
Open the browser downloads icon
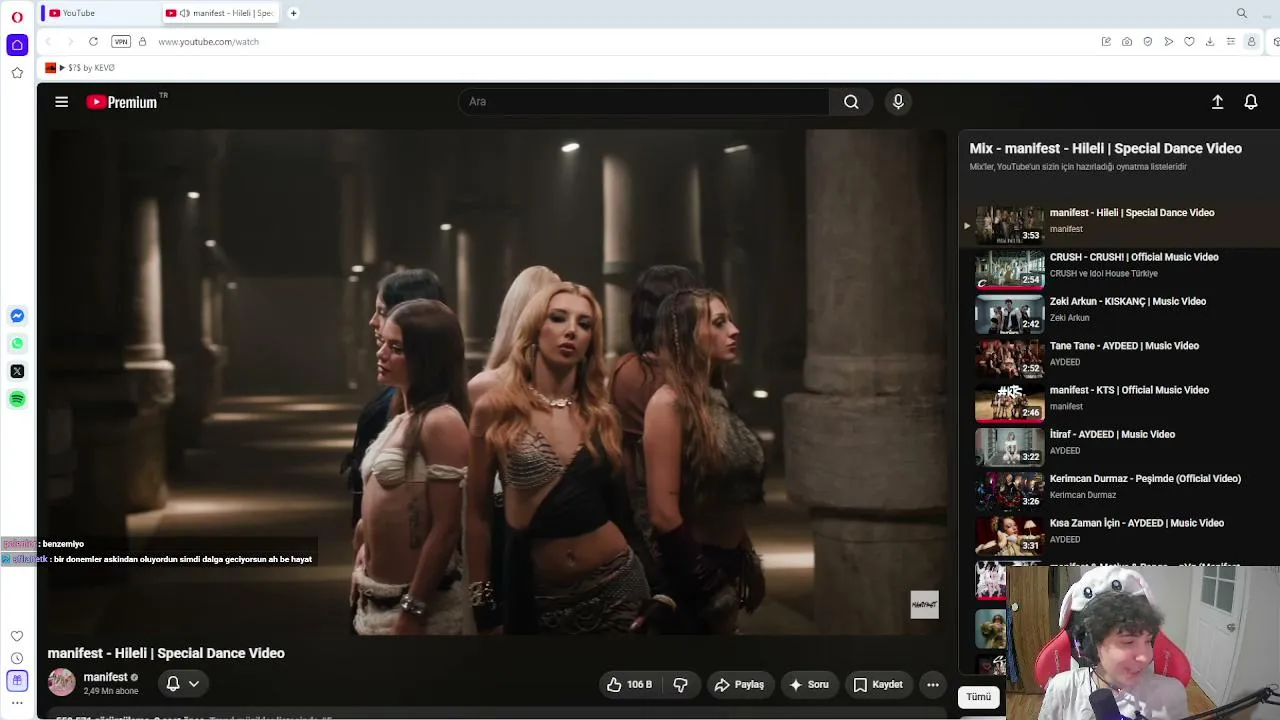click(x=1210, y=42)
